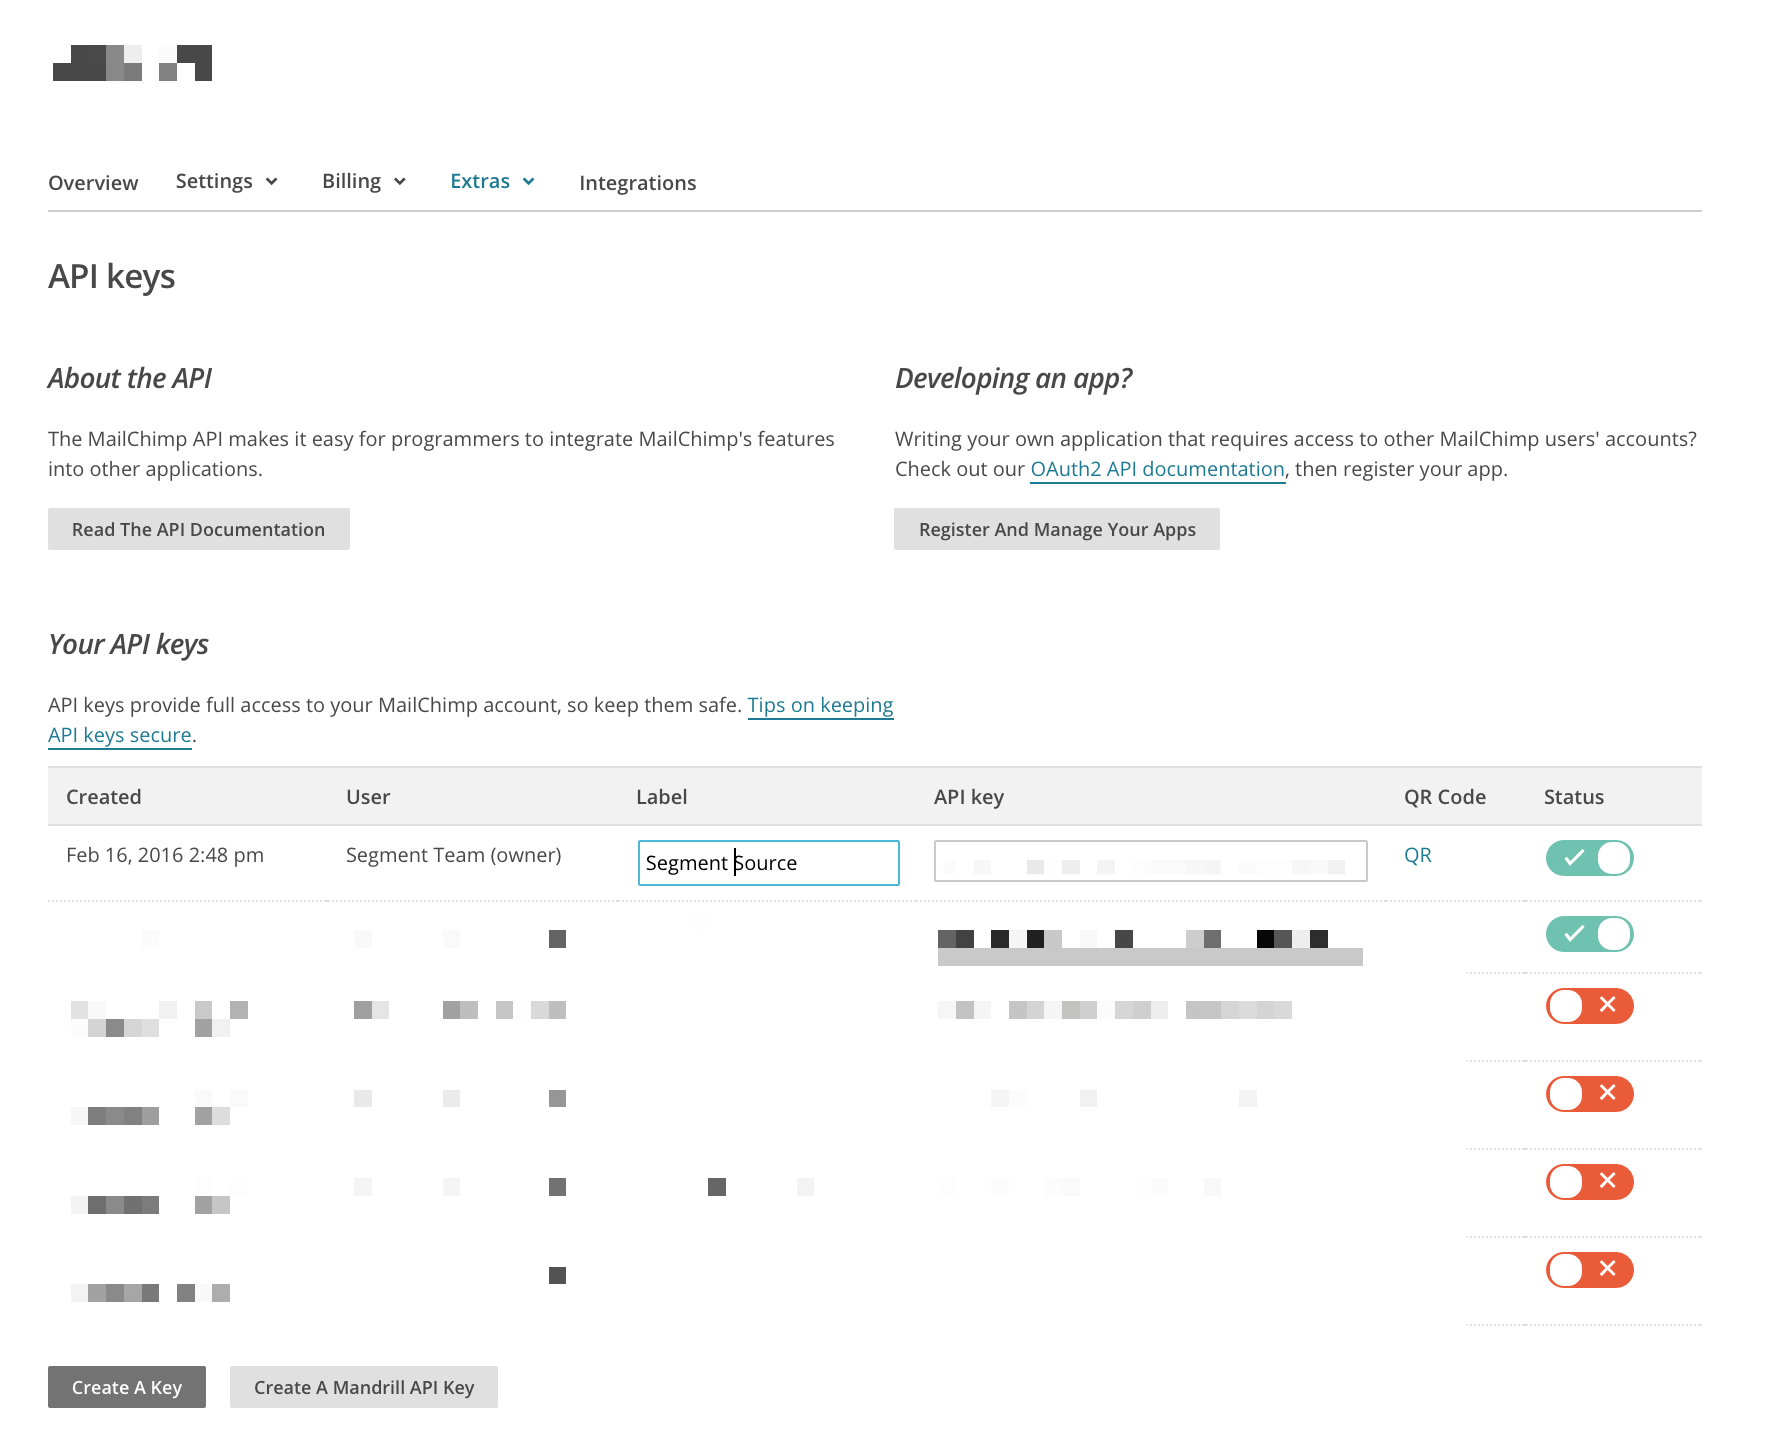Click Read The API Documentation
Screen dimensions: 1770x1436
(x=198, y=528)
